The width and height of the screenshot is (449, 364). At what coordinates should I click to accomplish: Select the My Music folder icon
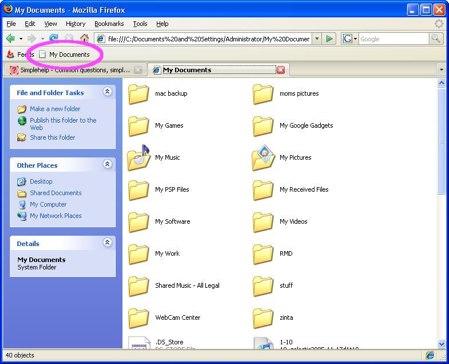[x=138, y=157]
